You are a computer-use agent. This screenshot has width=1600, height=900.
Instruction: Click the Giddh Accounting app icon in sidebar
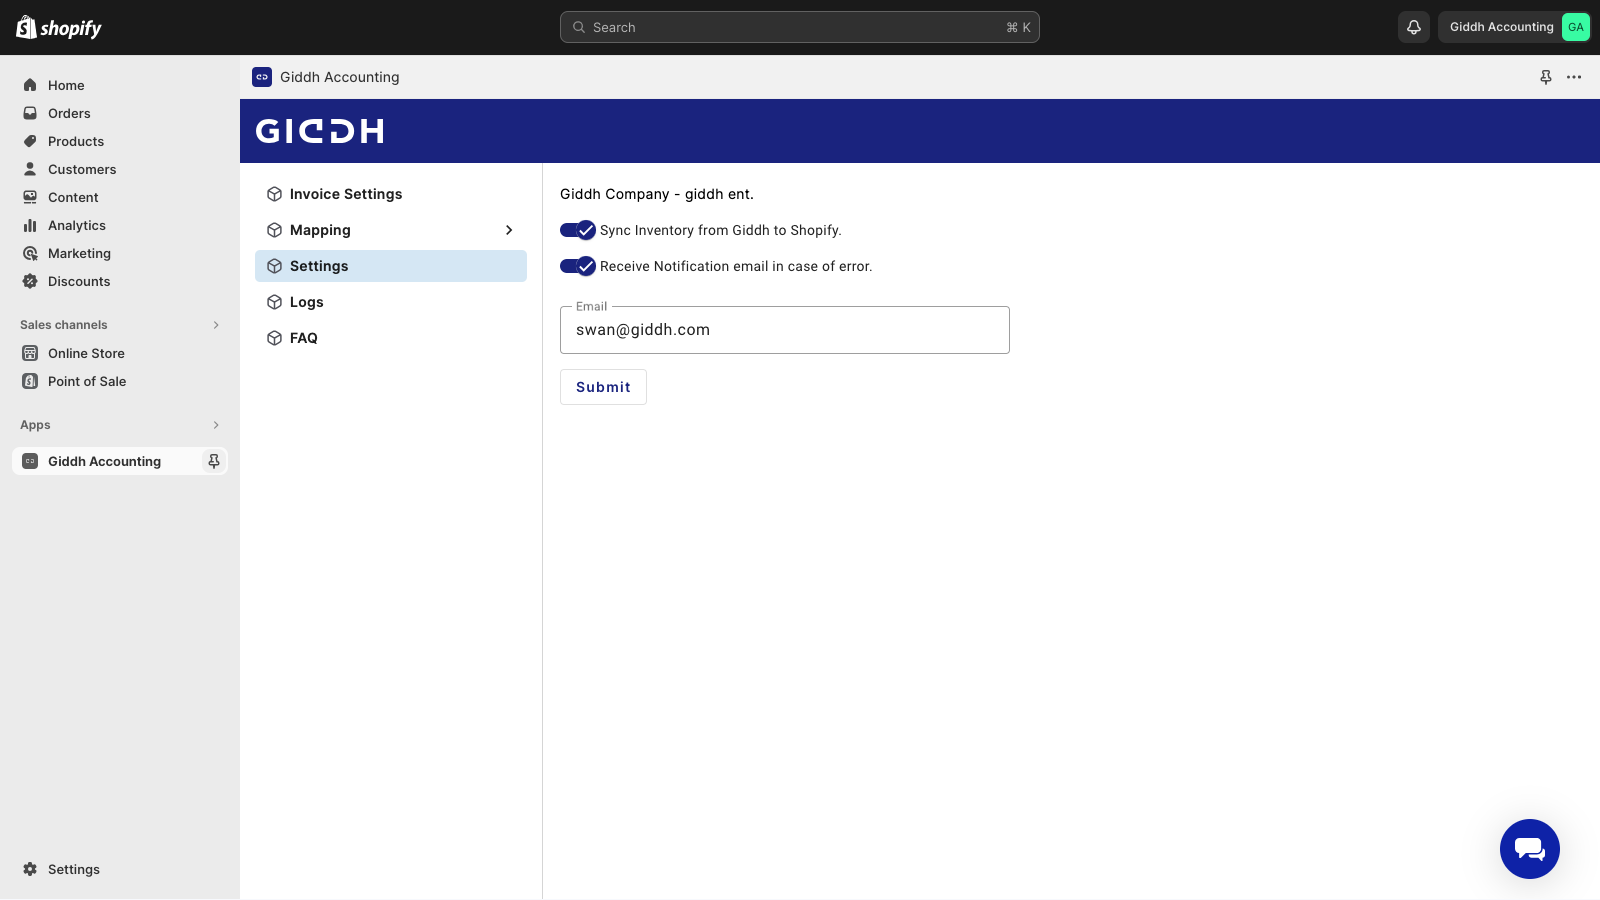coord(30,461)
